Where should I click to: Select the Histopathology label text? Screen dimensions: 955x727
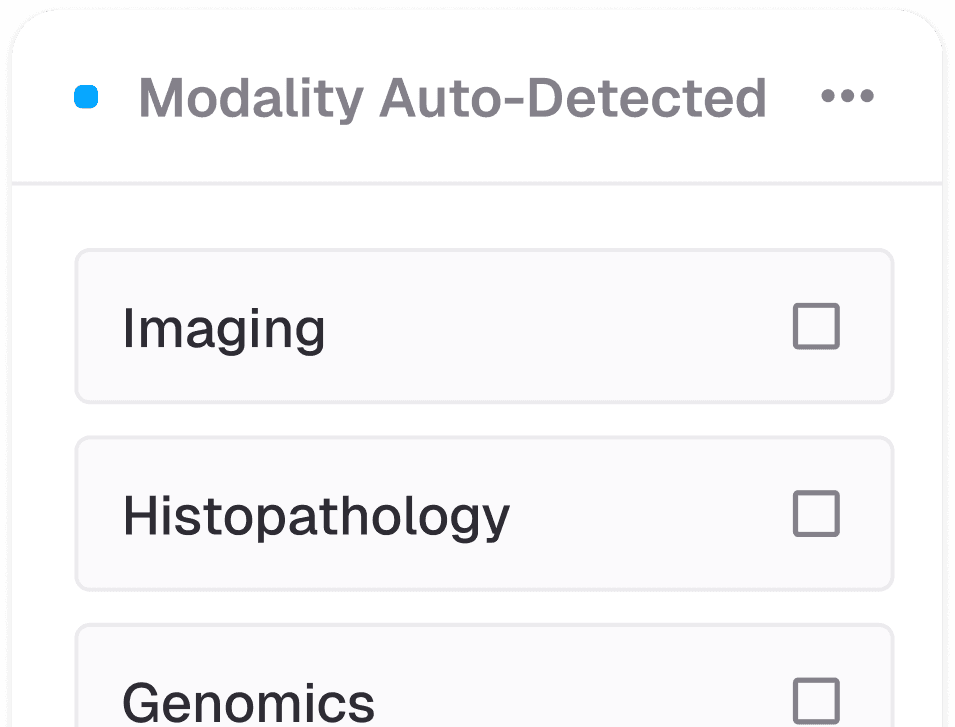[x=316, y=516]
